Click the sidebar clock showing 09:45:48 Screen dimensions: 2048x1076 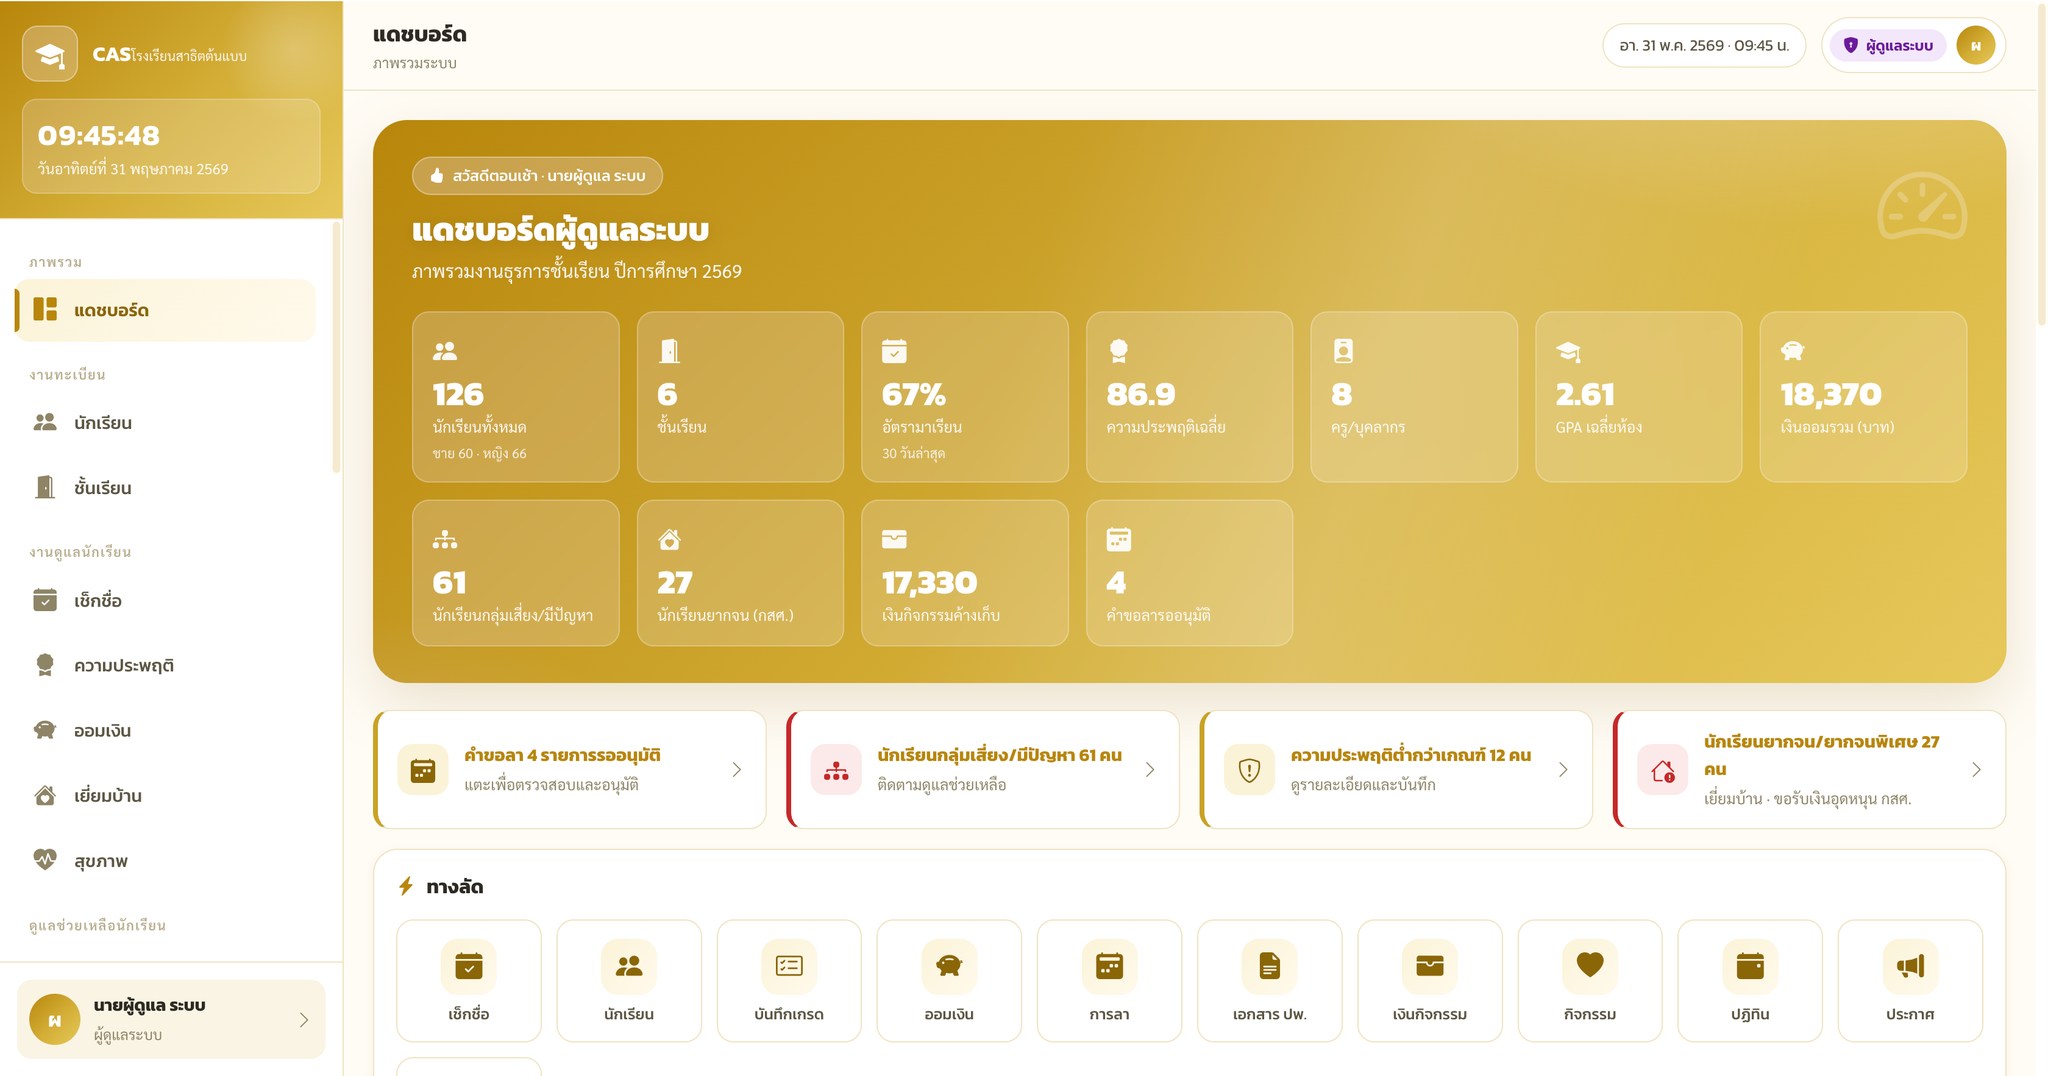click(99, 135)
